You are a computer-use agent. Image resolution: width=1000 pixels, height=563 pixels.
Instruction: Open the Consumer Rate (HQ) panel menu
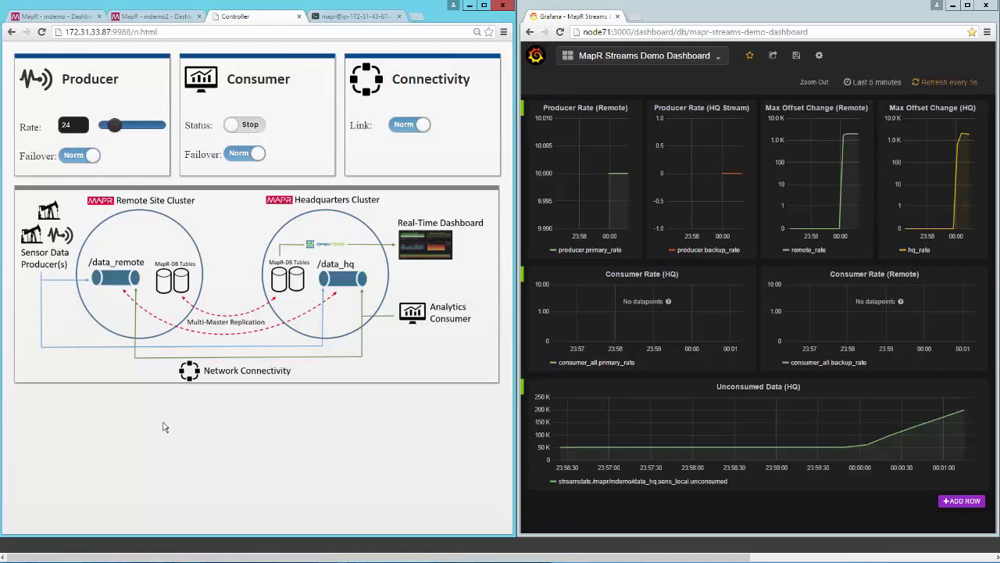point(642,274)
